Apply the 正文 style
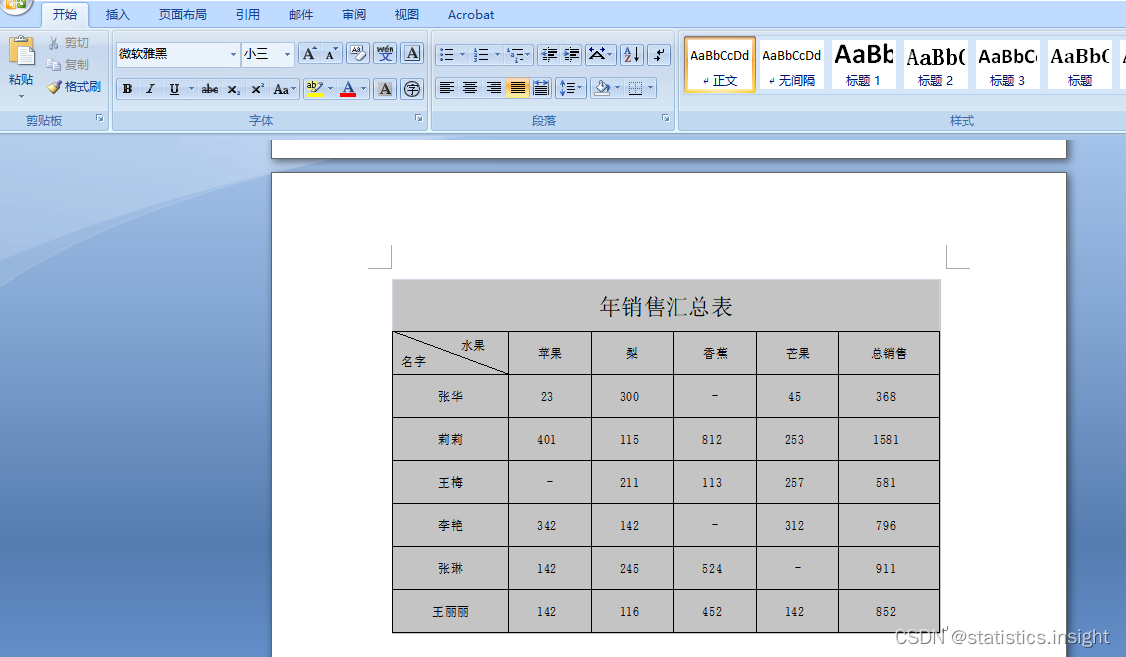1126x657 pixels. (x=720, y=65)
